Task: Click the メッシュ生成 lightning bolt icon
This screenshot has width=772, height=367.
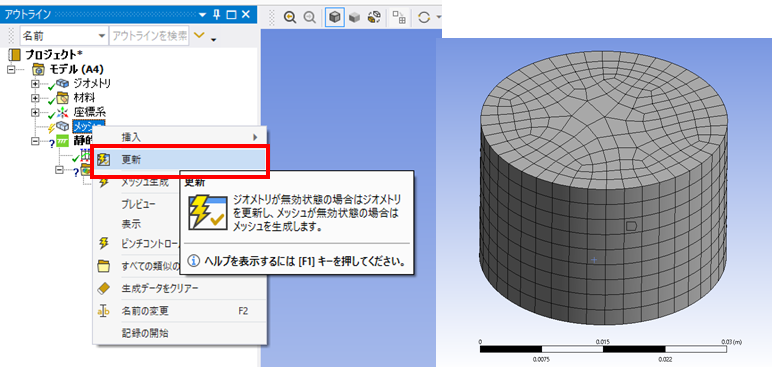Action: tap(104, 182)
